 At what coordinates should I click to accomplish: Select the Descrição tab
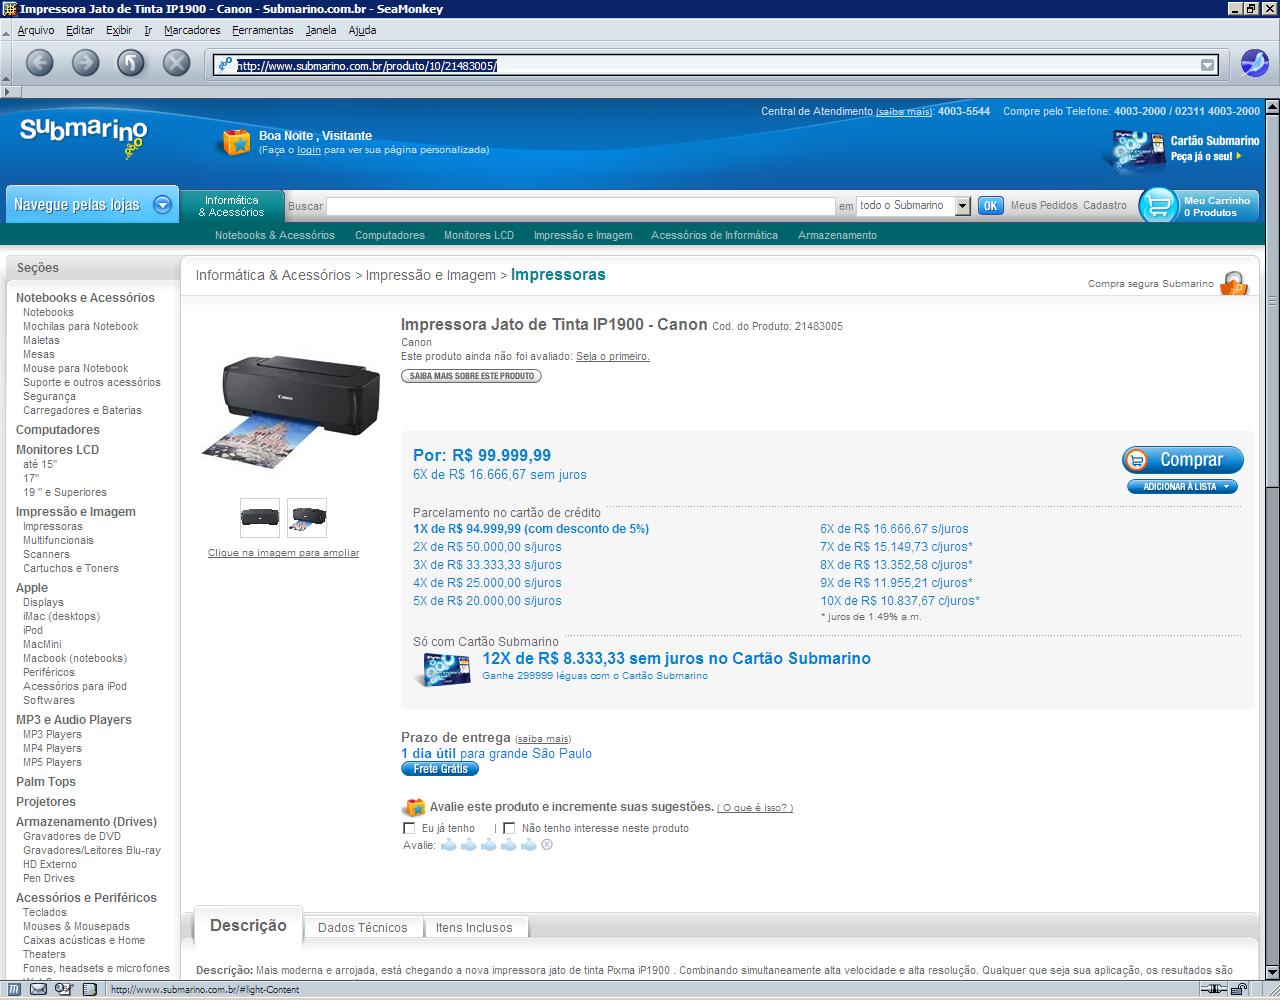pyautogui.click(x=248, y=926)
